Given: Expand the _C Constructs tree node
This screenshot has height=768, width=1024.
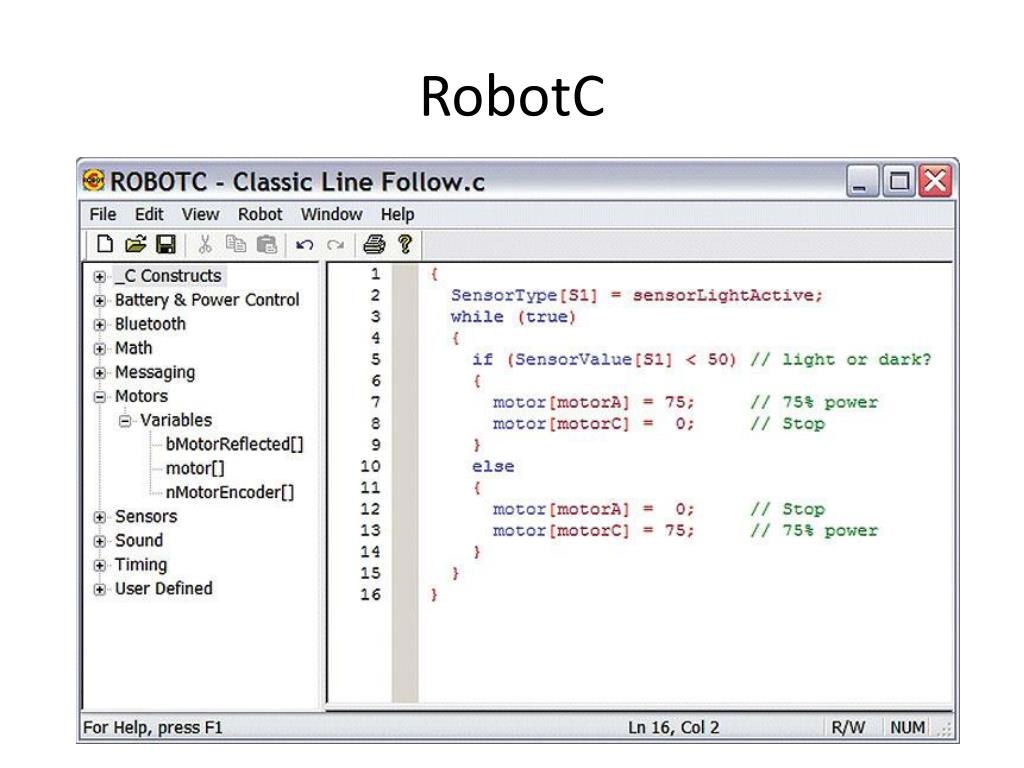Looking at the screenshot, I should point(99,277).
